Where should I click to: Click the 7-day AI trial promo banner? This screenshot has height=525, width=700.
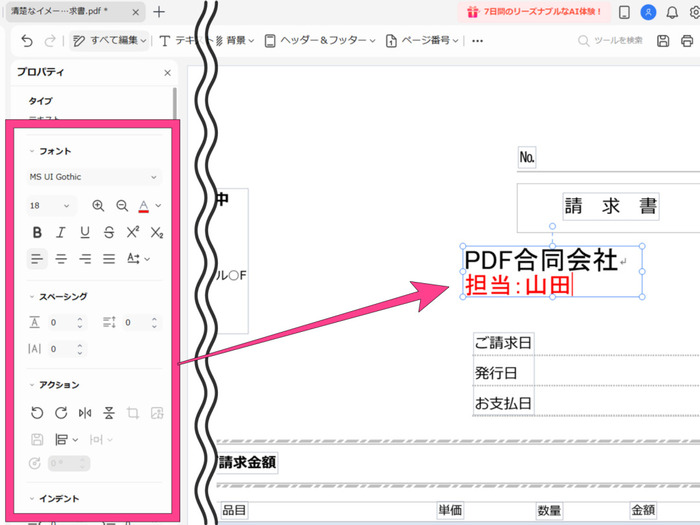(x=534, y=12)
